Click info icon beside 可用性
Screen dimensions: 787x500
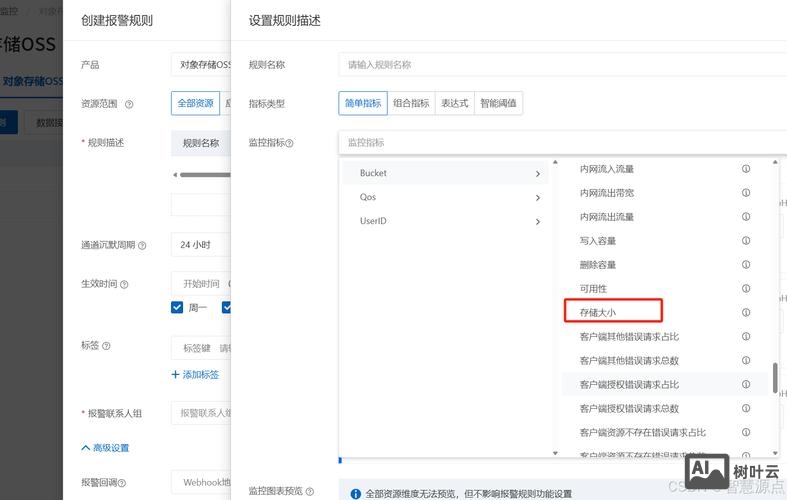point(746,288)
